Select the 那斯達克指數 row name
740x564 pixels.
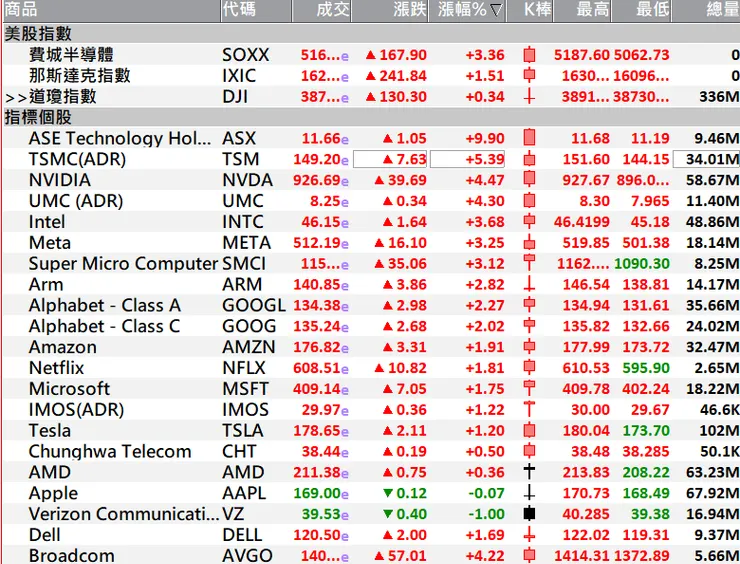[x=80, y=76]
